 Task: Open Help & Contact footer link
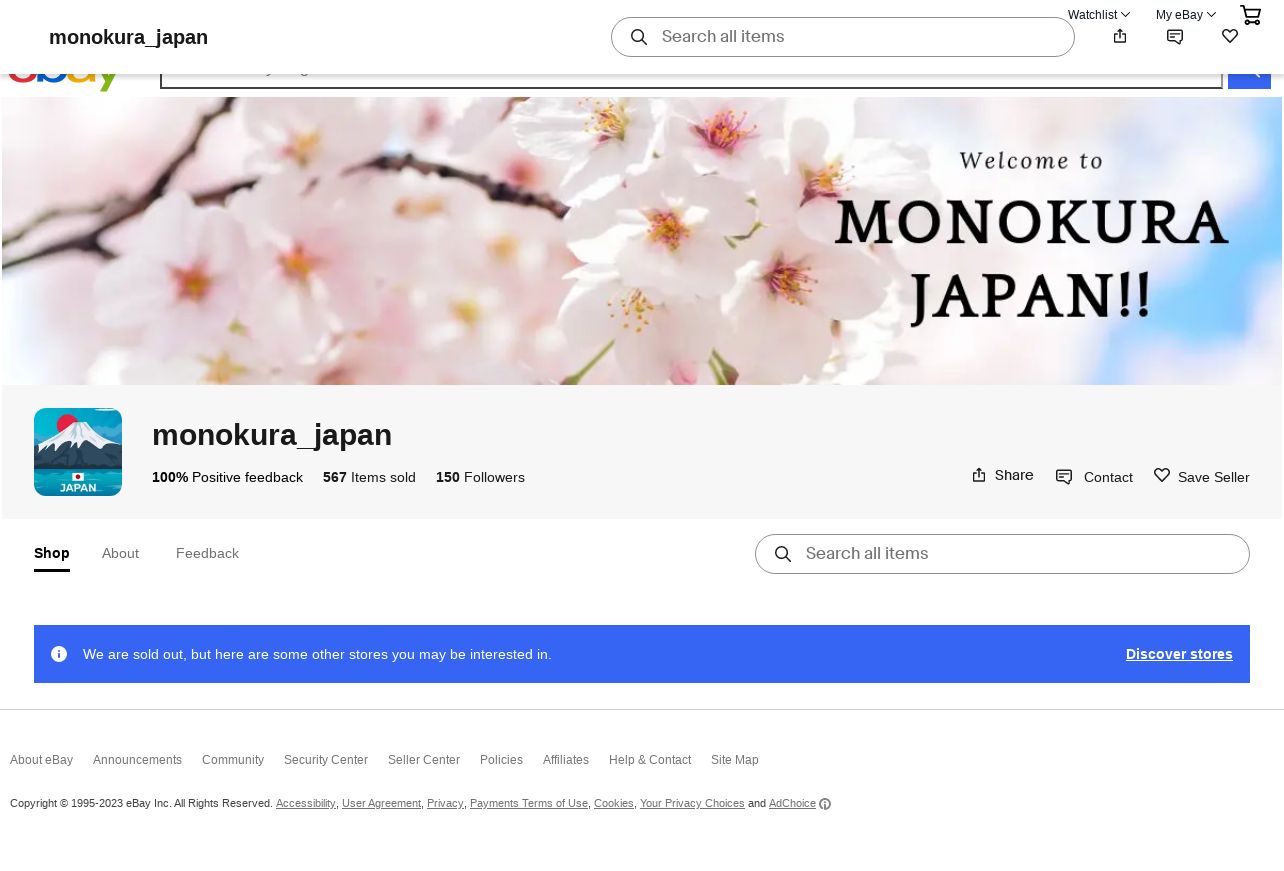click(650, 760)
